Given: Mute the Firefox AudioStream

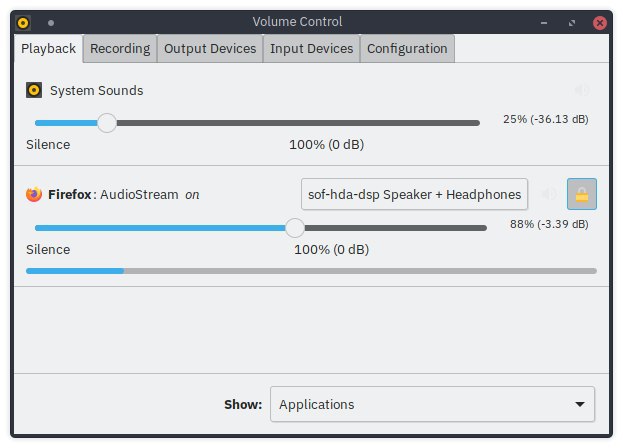Looking at the screenshot, I should [549, 194].
